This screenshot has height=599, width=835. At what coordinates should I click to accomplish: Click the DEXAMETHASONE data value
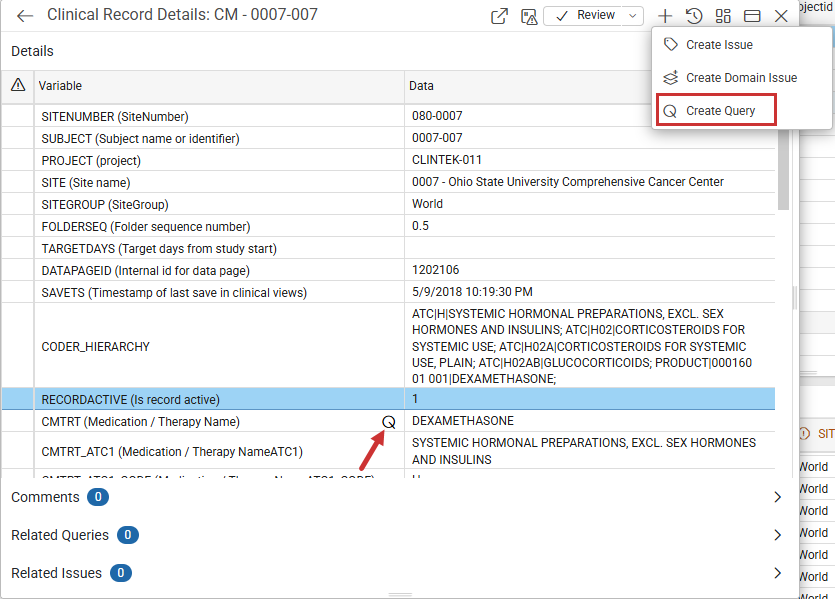pos(463,421)
